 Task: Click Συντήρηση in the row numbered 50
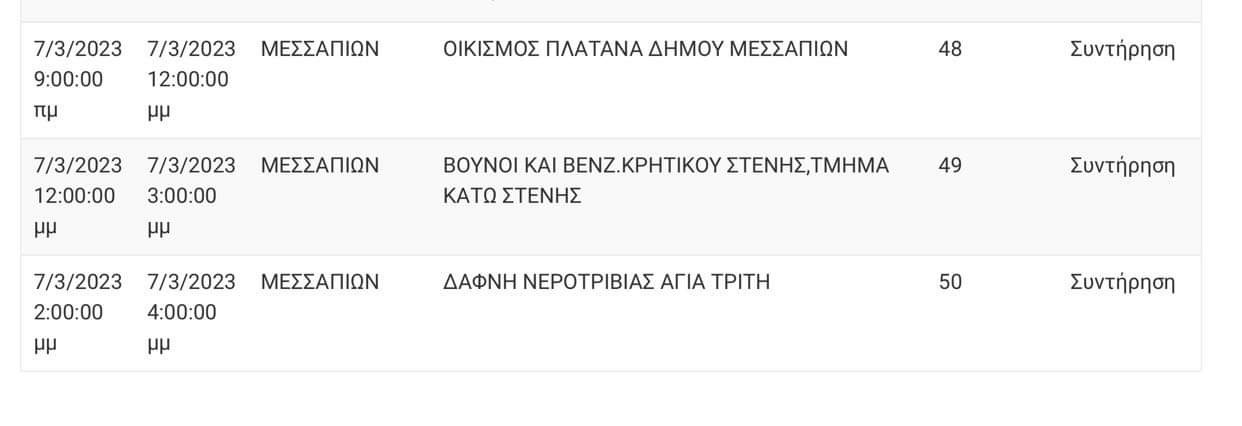[x=1122, y=282]
